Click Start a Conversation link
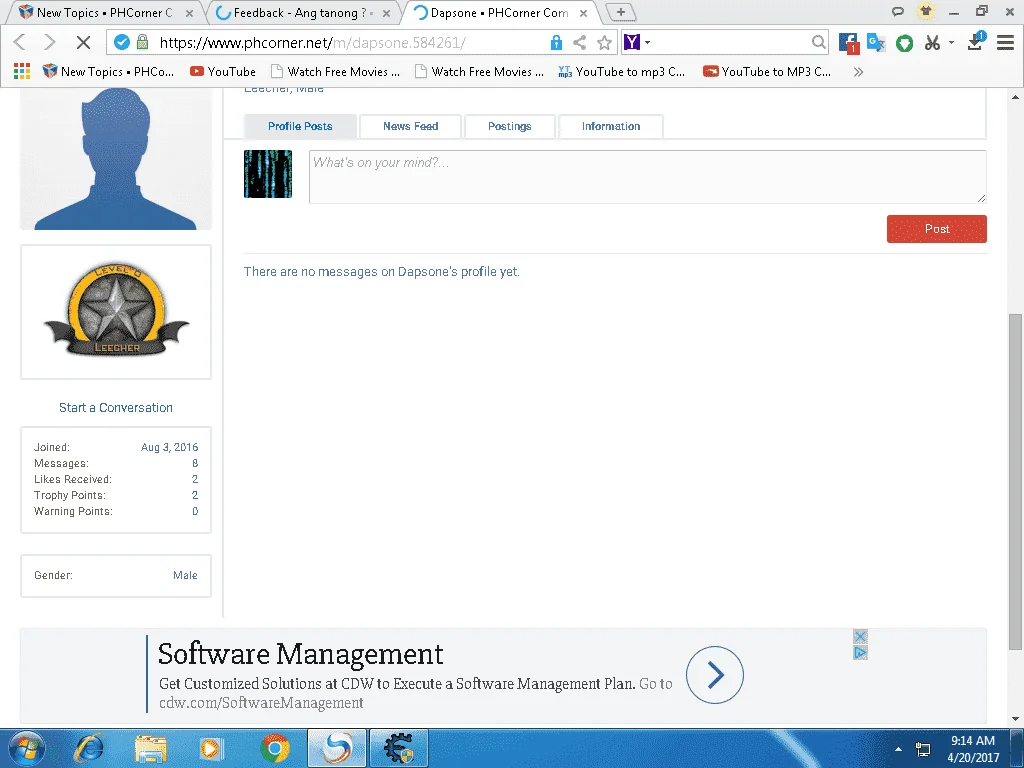The width and height of the screenshot is (1024, 768). (x=116, y=408)
